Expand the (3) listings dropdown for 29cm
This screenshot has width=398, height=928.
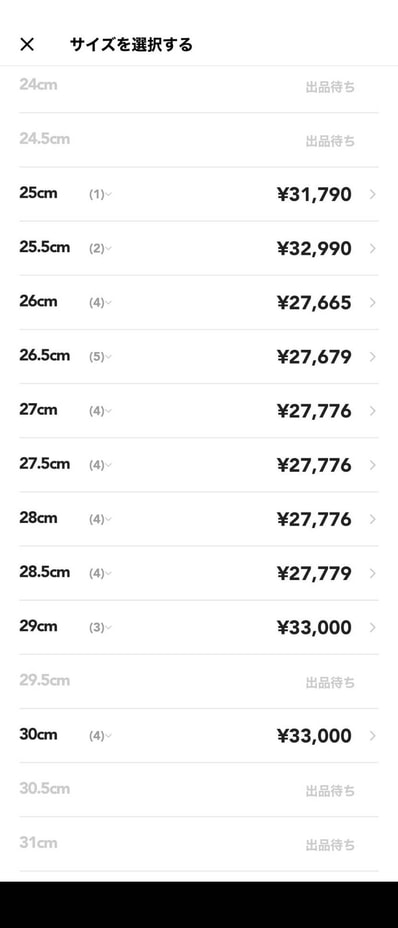click(x=100, y=627)
